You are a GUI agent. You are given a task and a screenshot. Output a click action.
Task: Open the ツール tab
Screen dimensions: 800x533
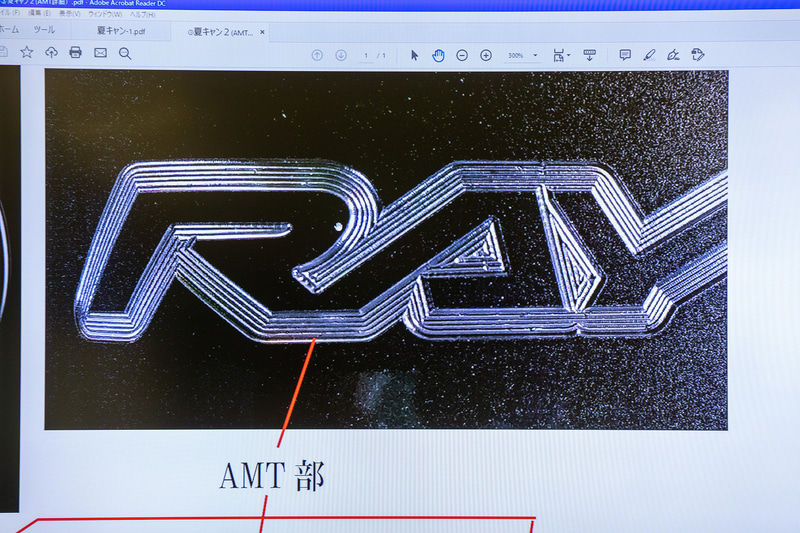click(44, 30)
